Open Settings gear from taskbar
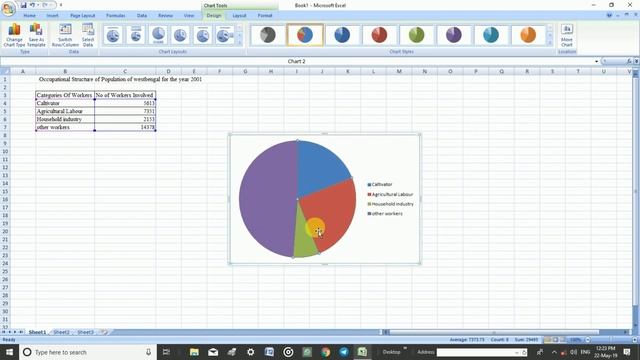 [x=250, y=352]
